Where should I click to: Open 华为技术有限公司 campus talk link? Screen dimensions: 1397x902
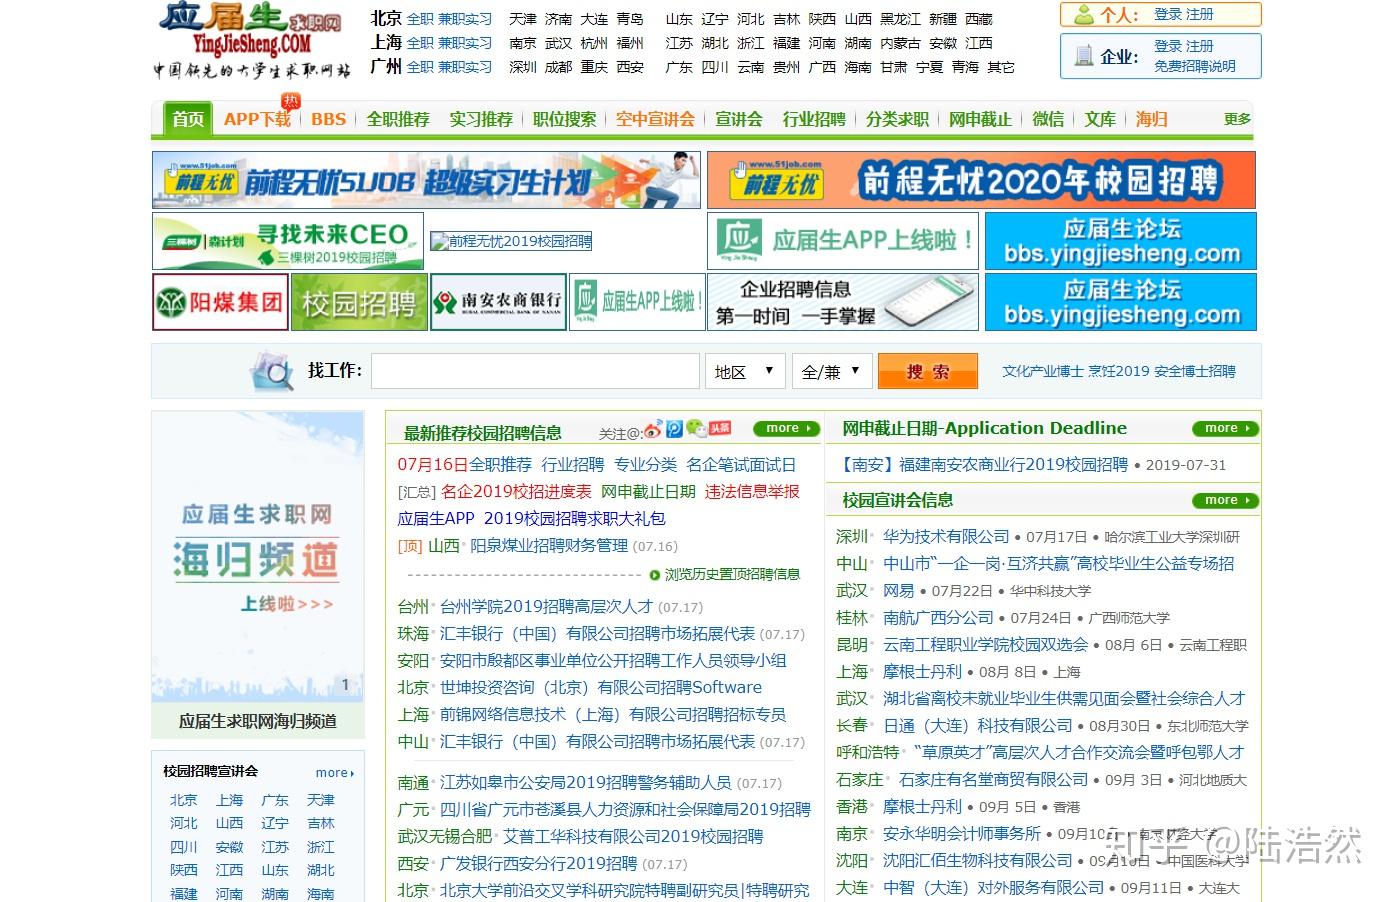pyautogui.click(x=946, y=536)
